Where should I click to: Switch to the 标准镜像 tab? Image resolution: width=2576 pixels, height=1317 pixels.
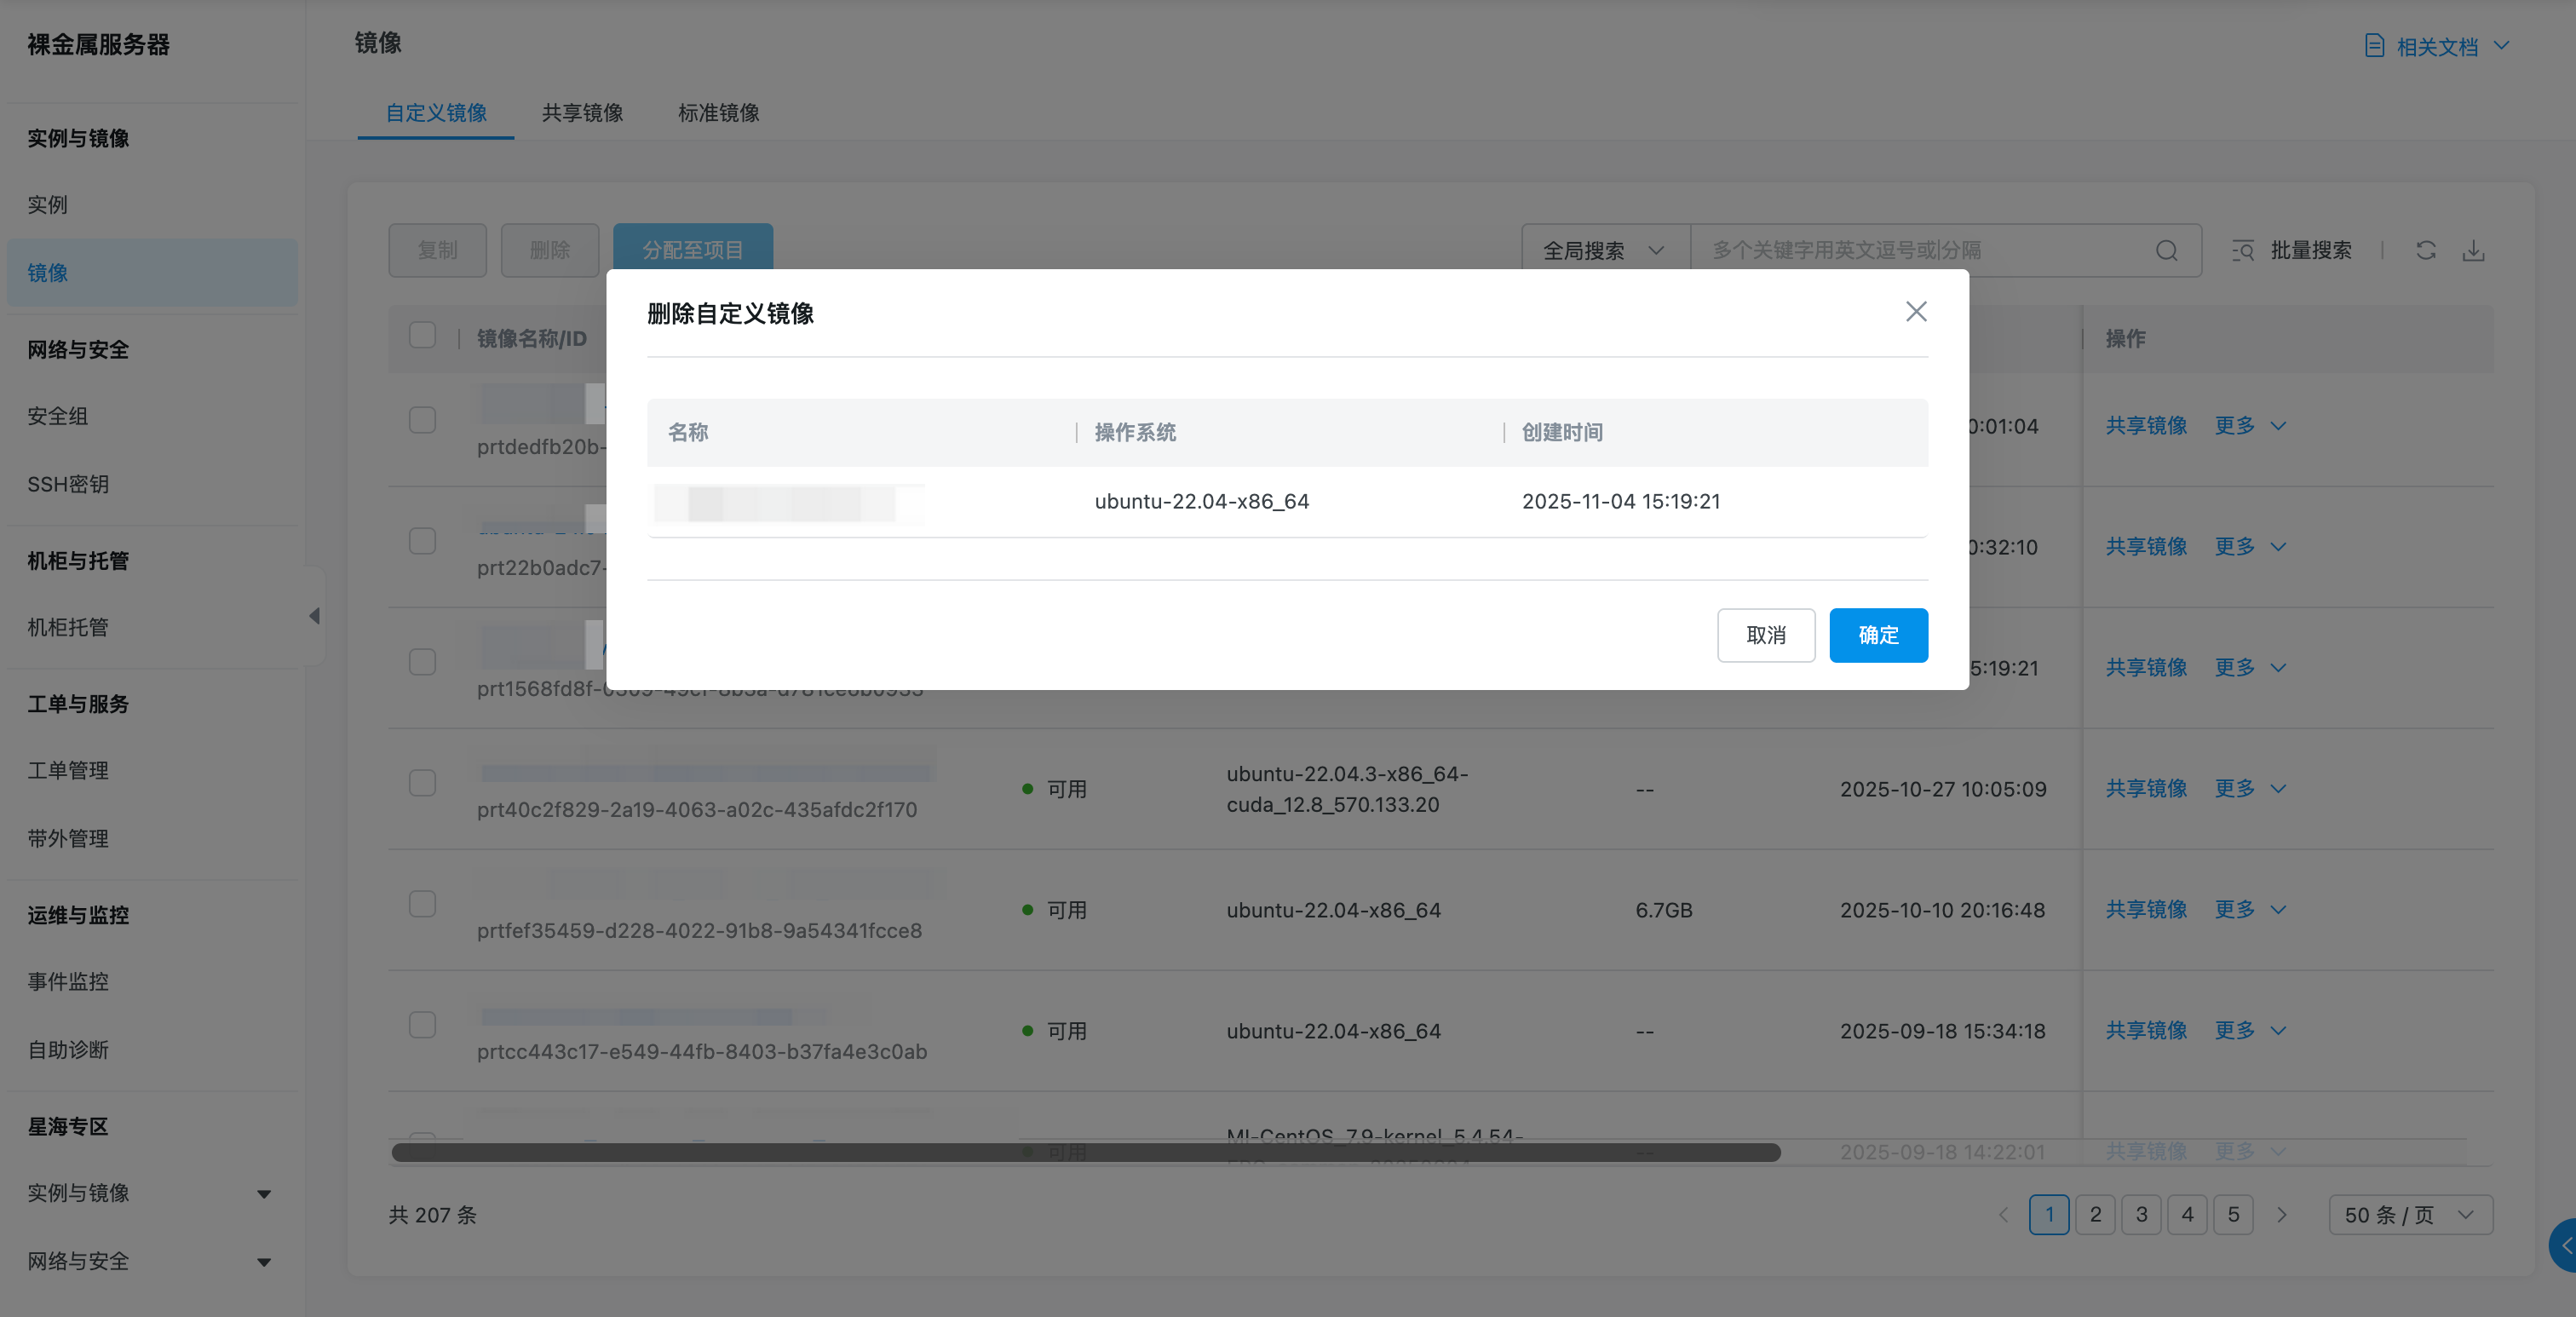click(718, 113)
